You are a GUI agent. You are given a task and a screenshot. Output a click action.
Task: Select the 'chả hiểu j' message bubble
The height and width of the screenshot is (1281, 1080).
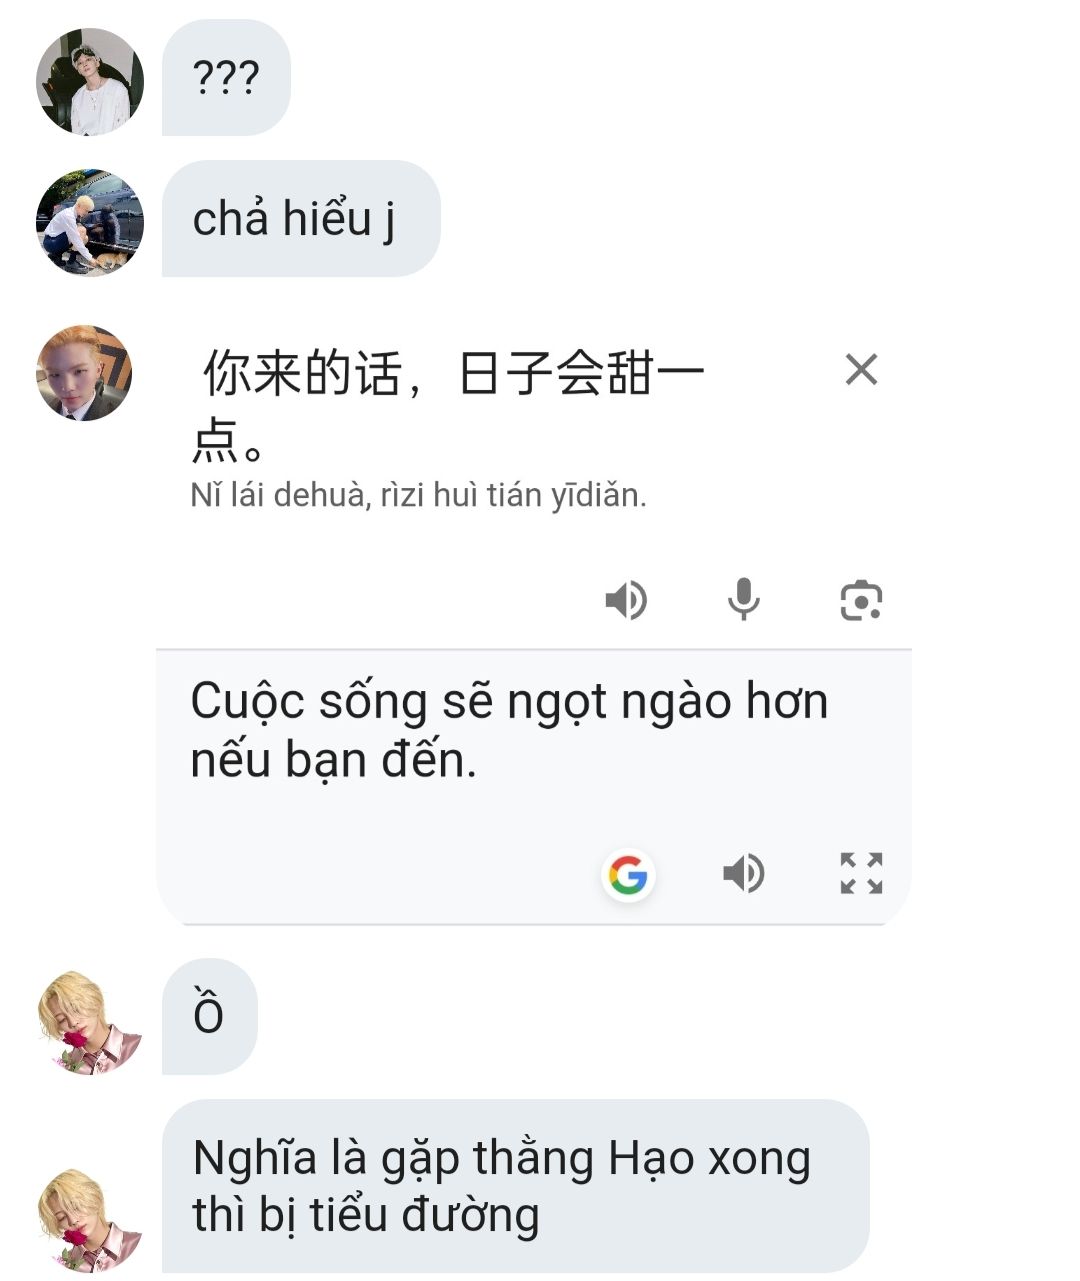coord(301,219)
